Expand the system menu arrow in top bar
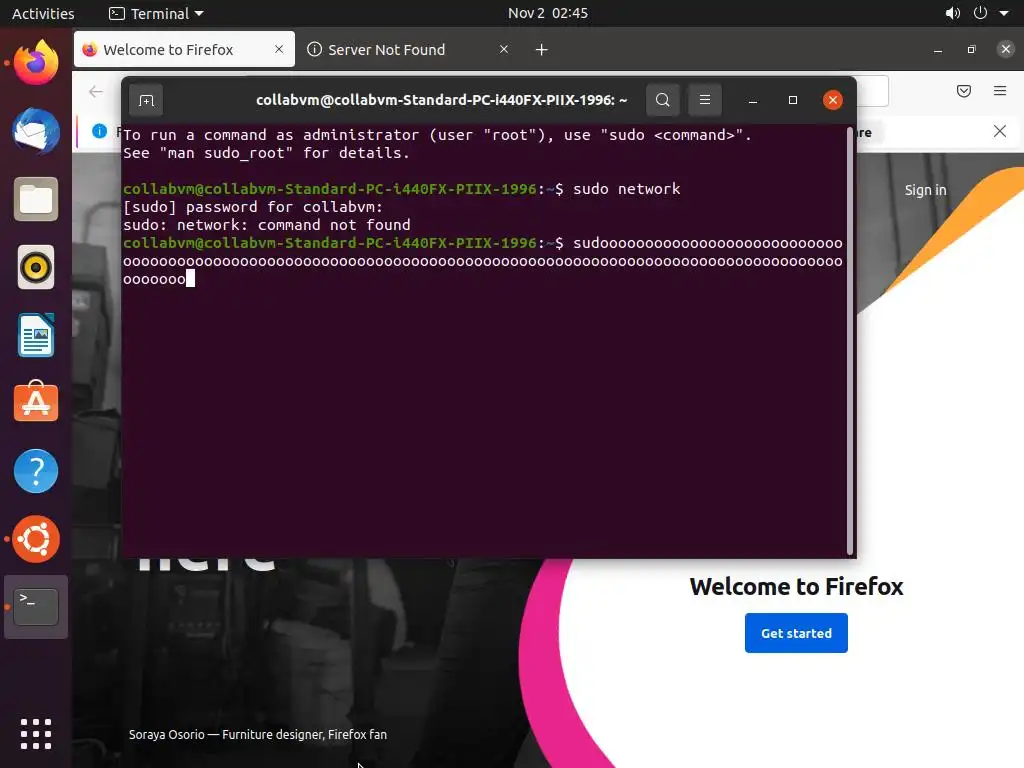Screen dimensions: 1024x768 point(1004,13)
